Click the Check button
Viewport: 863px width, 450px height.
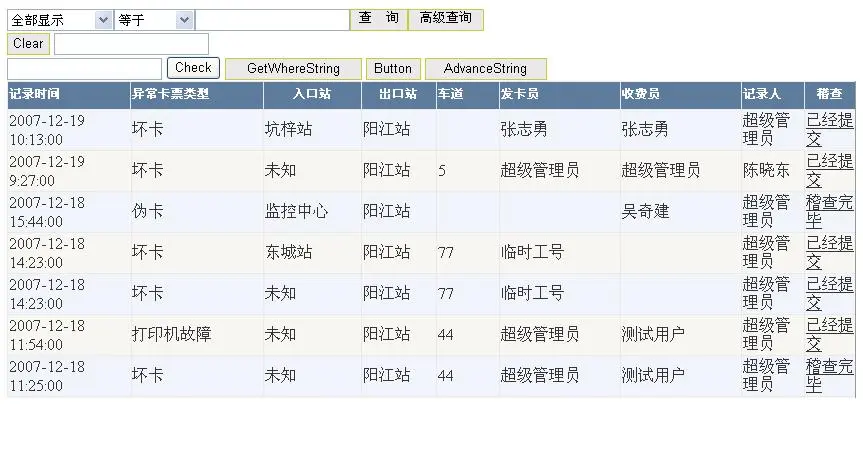click(193, 68)
